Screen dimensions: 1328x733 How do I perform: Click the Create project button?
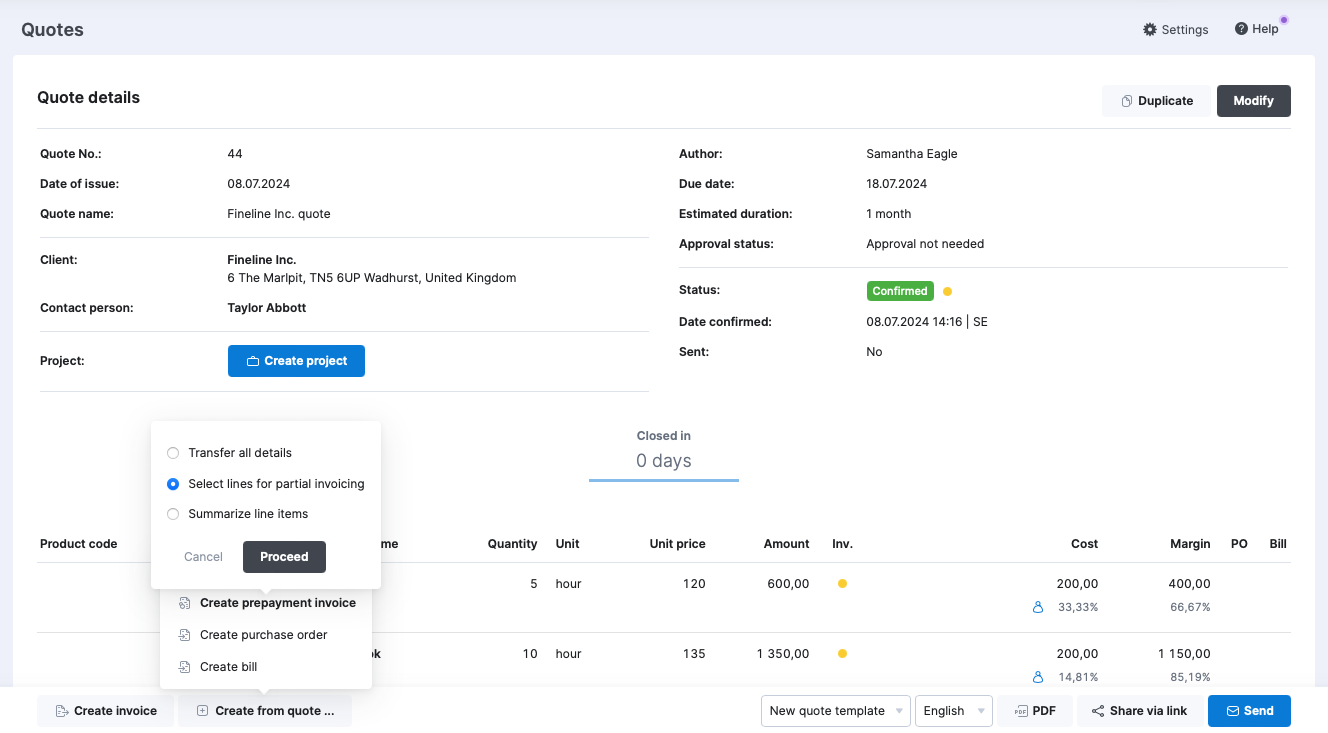296,361
